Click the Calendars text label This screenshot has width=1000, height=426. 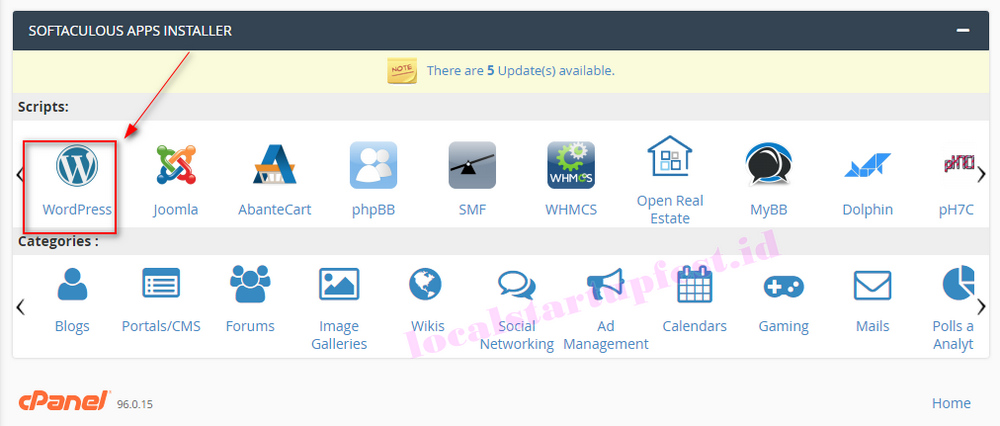(695, 327)
